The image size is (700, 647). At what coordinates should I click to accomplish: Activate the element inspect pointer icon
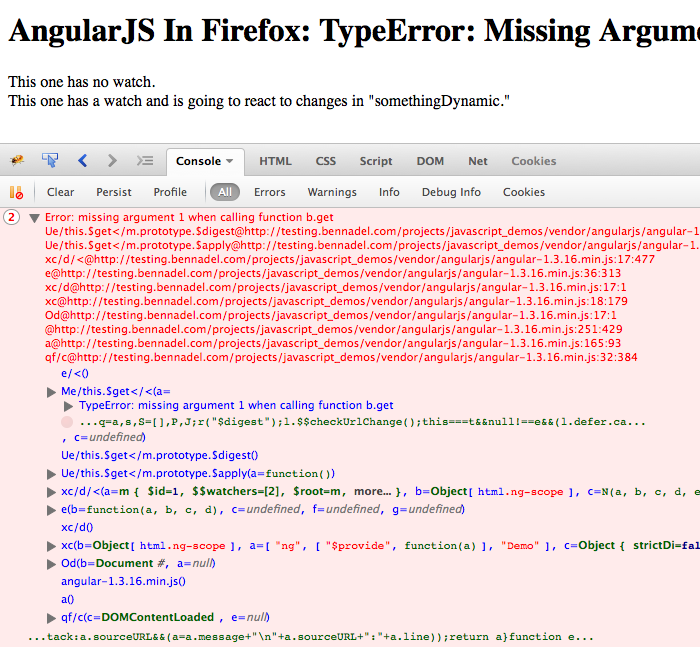[50, 160]
